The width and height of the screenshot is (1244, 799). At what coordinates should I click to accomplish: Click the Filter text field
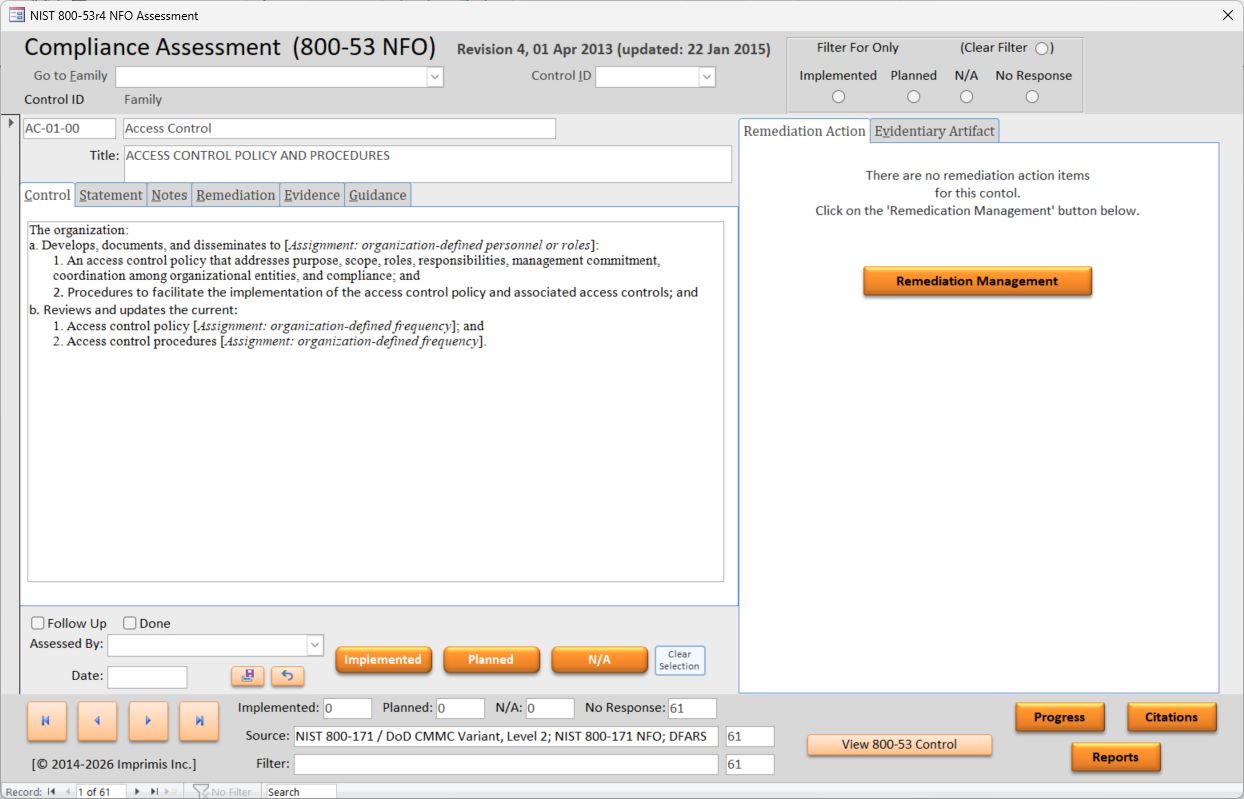pyautogui.click(x=506, y=764)
